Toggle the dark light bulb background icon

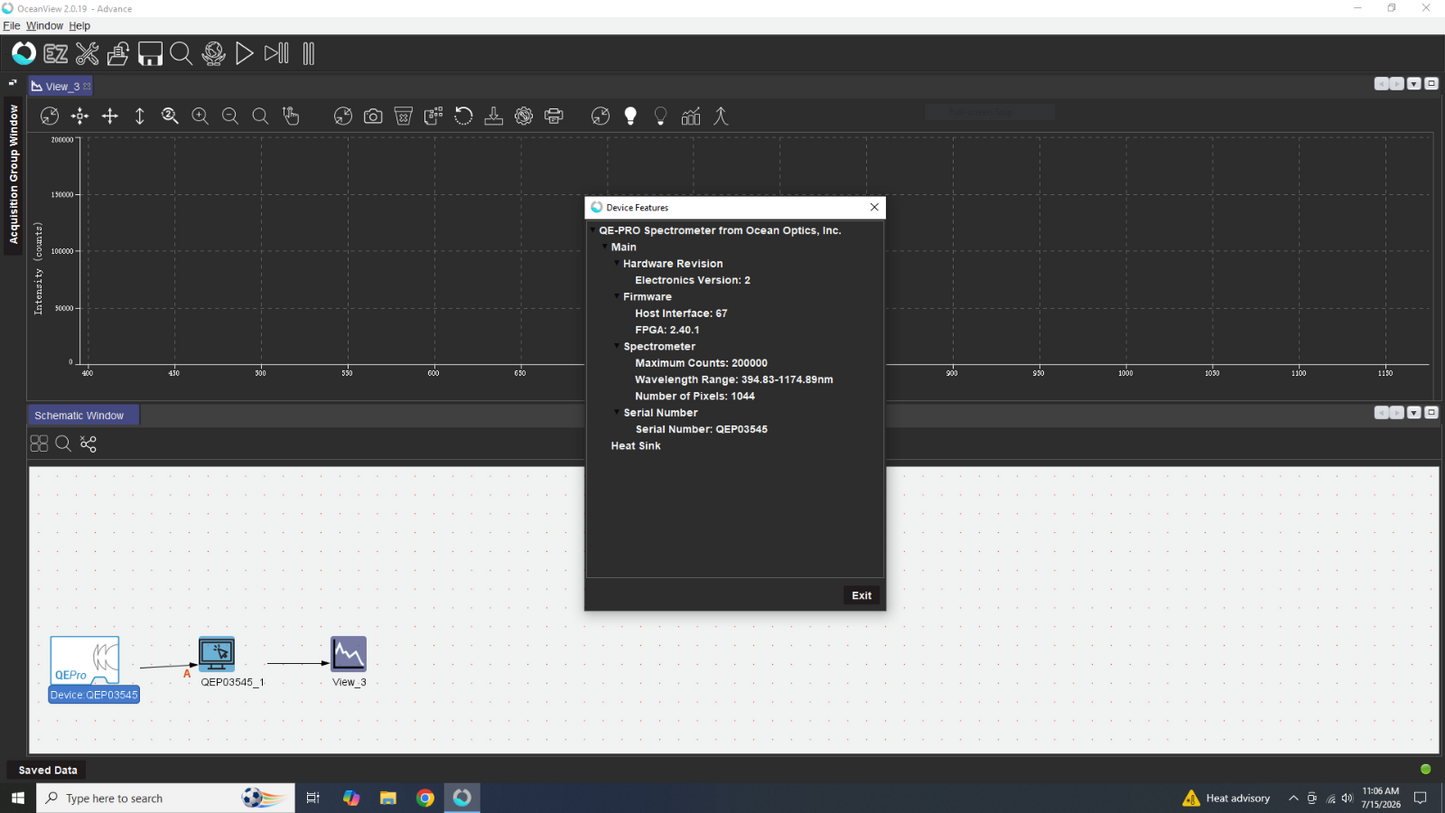click(x=660, y=117)
